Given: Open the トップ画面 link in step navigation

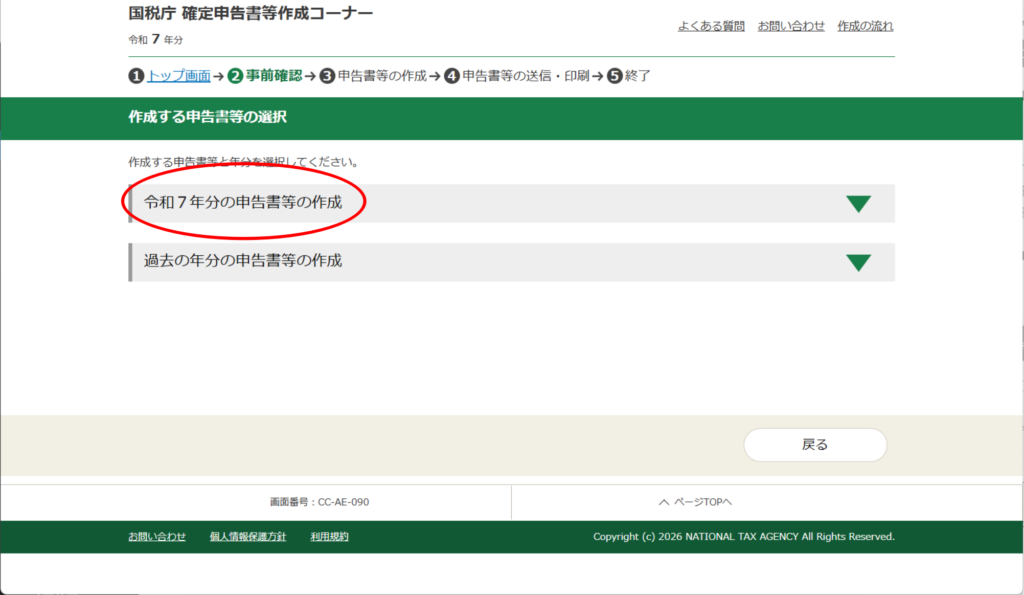Looking at the screenshot, I should pos(178,76).
